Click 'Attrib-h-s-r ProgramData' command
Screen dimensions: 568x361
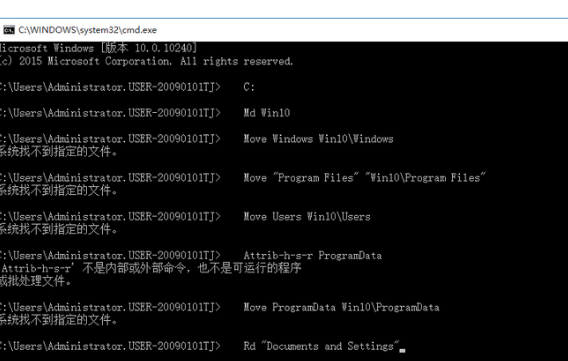[312, 256]
